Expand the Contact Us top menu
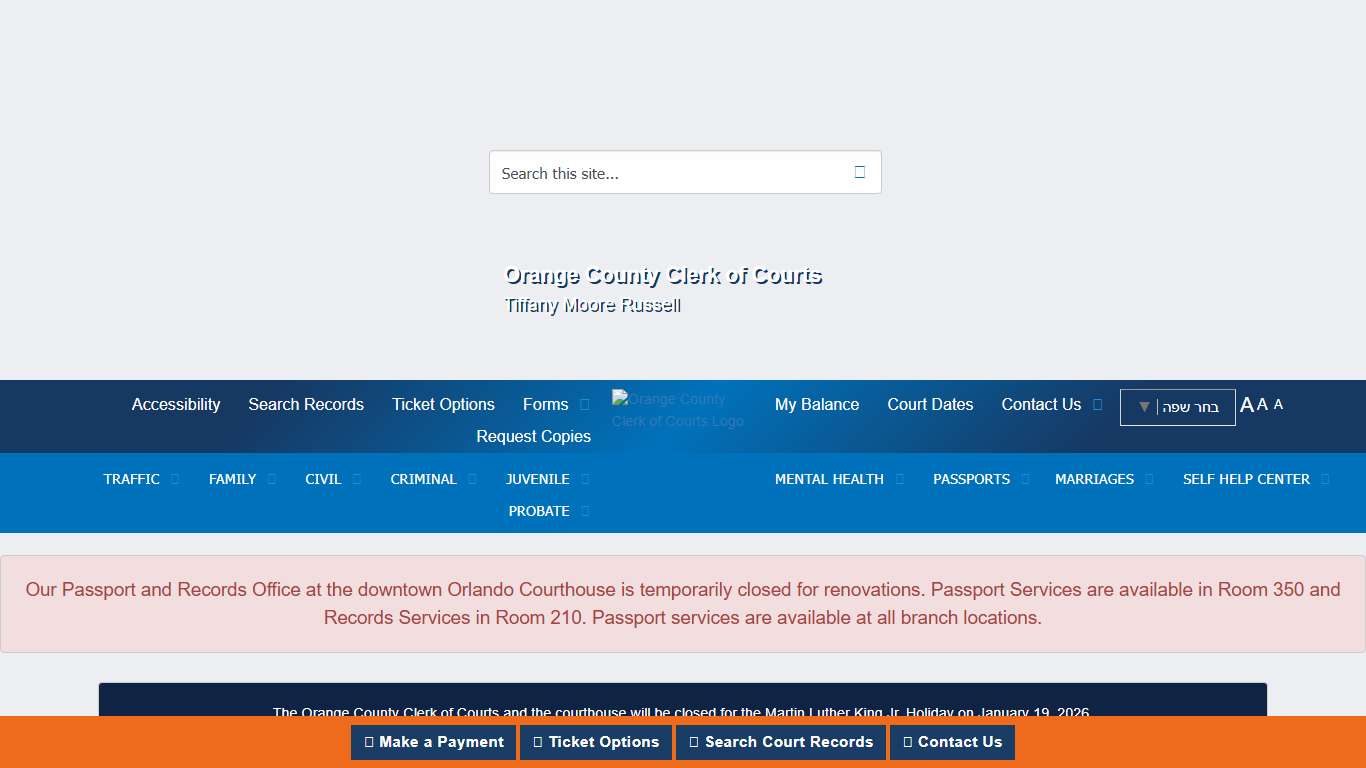 (1097, 405)
